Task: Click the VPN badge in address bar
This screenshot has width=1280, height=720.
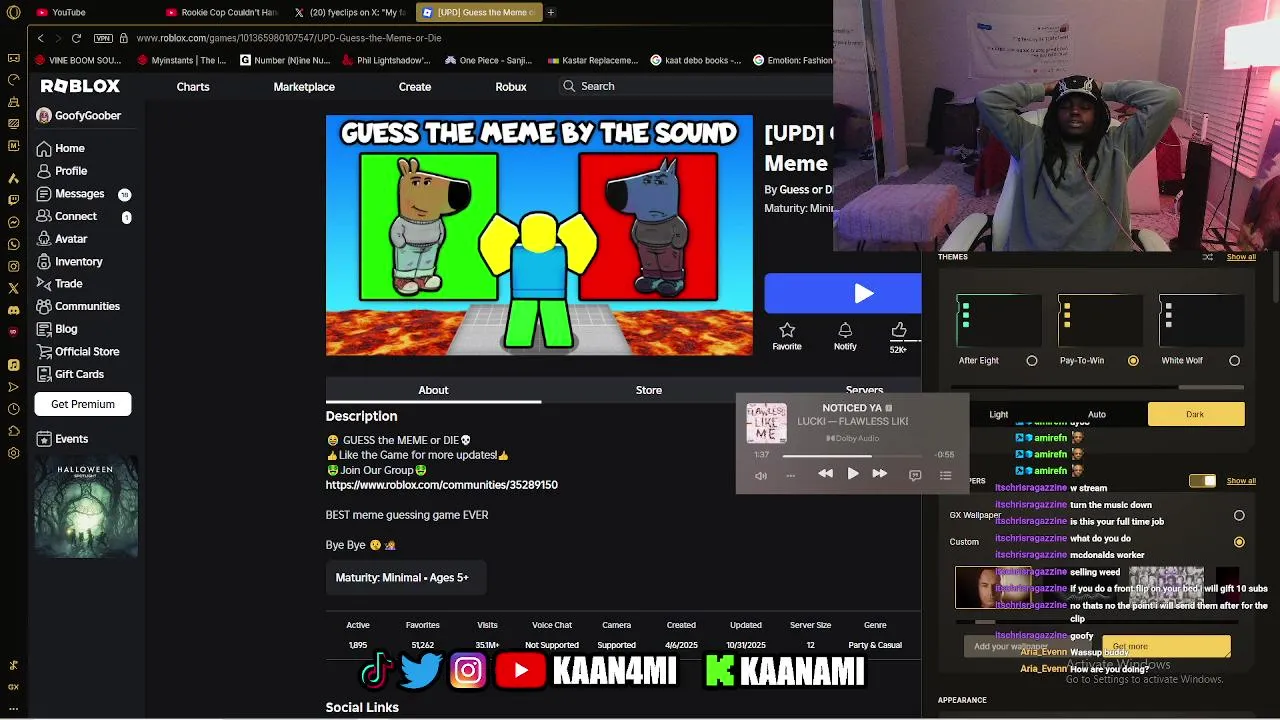Action: click(x=103, y=38)
